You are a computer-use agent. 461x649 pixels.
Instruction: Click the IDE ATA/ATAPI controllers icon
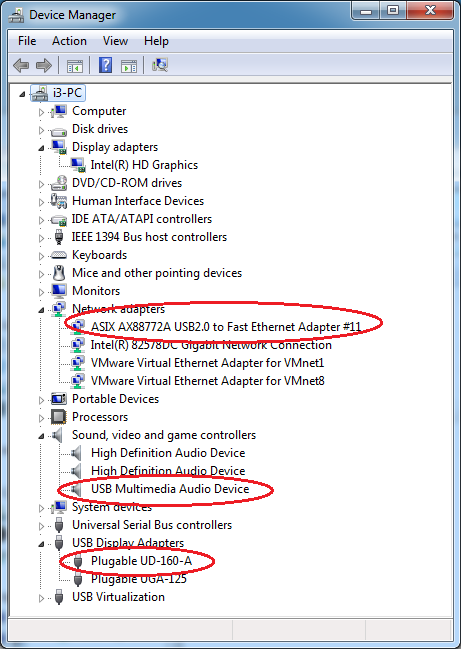[x=59, y=219]
